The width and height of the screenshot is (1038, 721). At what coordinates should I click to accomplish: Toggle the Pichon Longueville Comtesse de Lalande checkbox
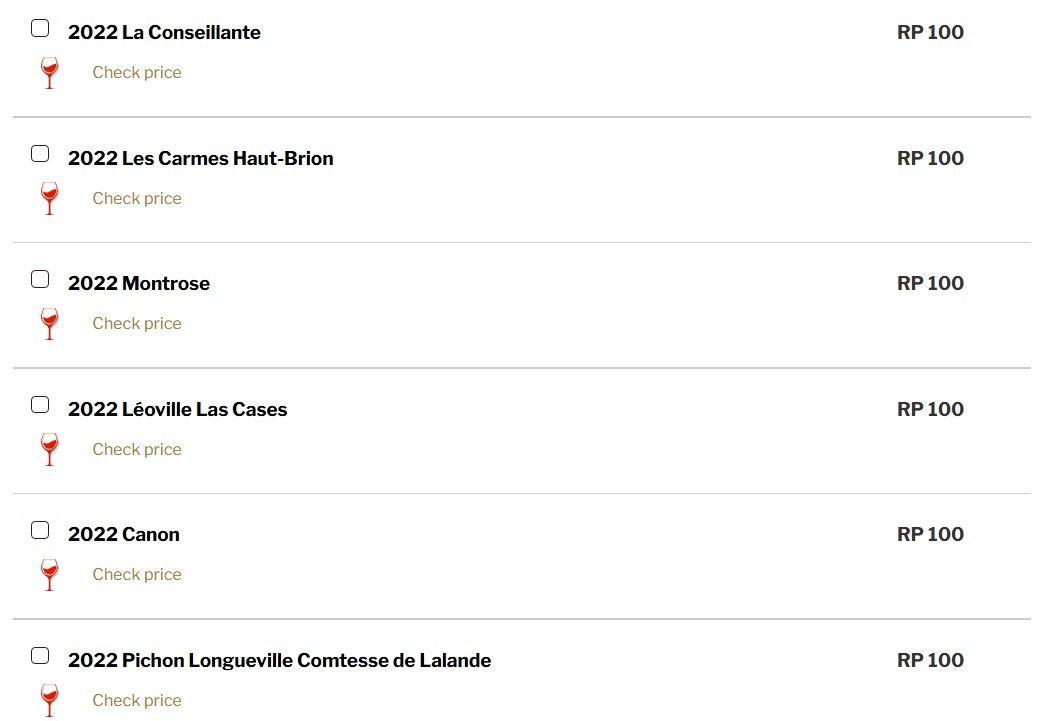point(40,656)
